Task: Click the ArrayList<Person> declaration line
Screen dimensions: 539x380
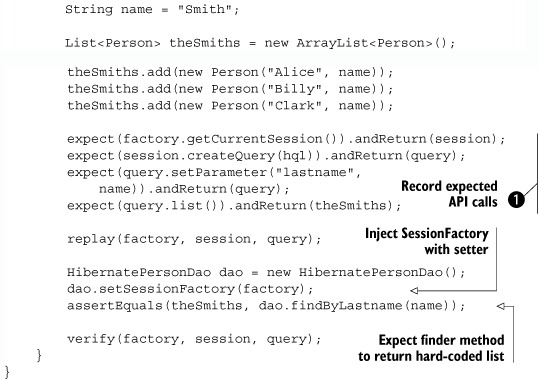Action: 260,43
